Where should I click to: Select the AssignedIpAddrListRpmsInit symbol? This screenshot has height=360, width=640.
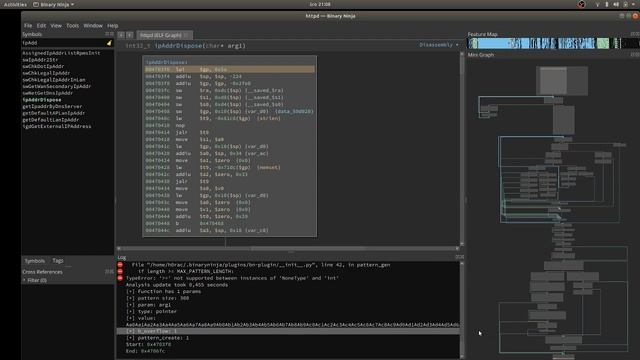[x=61, y=53]
